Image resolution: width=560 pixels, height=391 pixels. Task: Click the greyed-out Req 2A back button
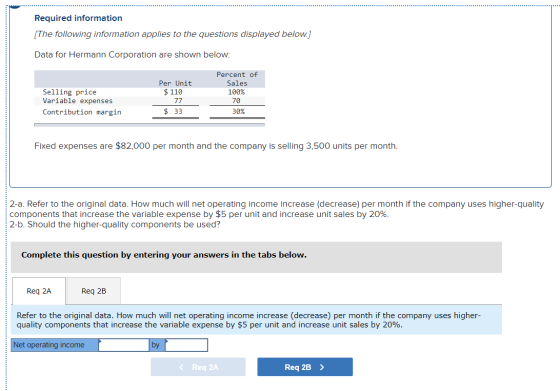tap(198, 367)
